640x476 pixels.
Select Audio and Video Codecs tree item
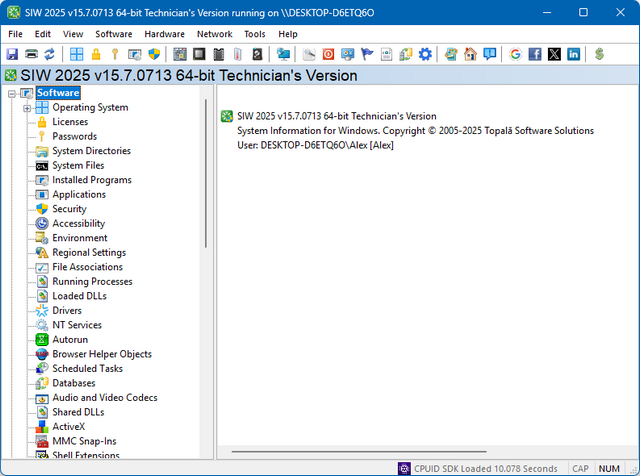(x=104, y=398)
